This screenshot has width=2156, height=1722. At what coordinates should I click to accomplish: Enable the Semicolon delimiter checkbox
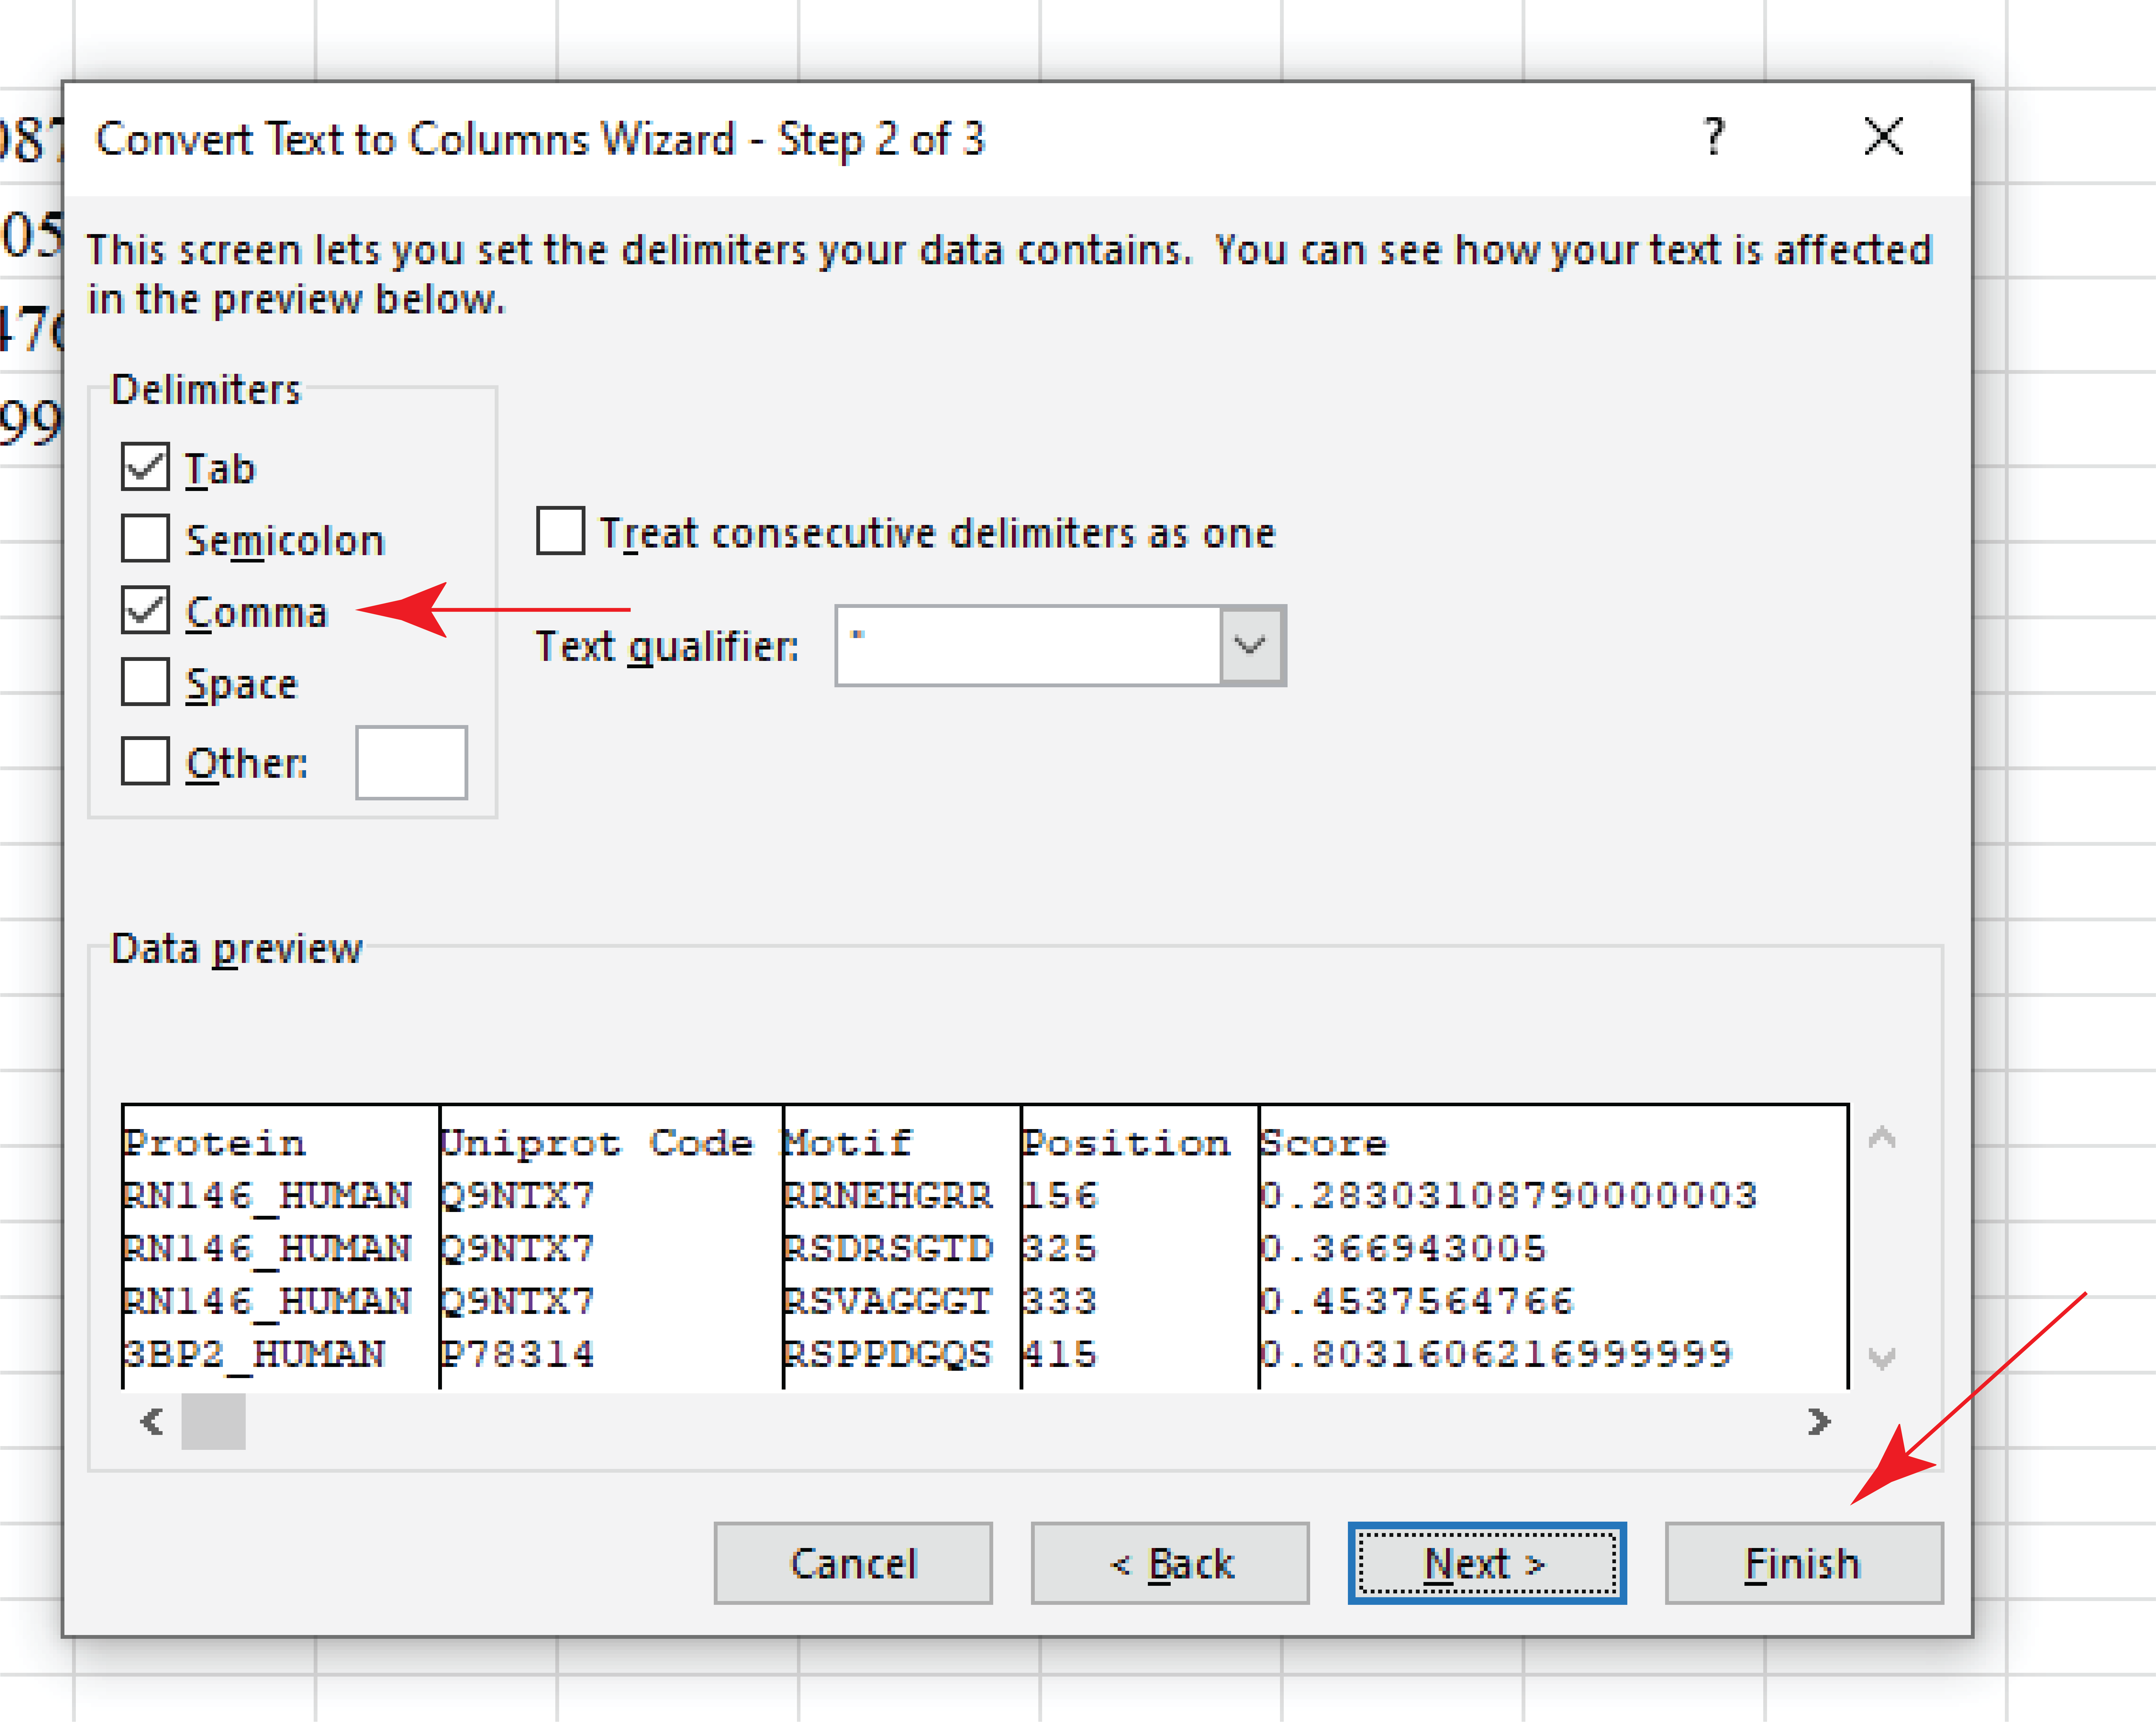[145, 539]
